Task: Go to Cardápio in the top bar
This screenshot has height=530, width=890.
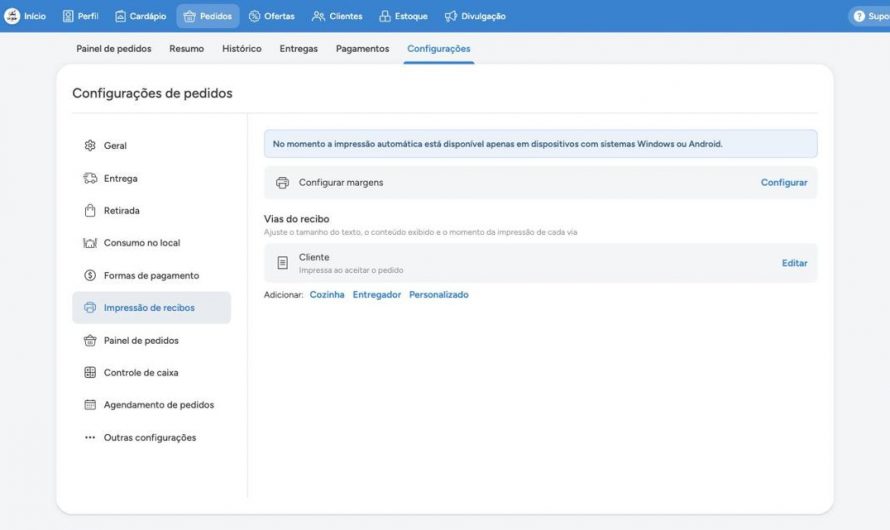Action: click(x=141, y=16)
